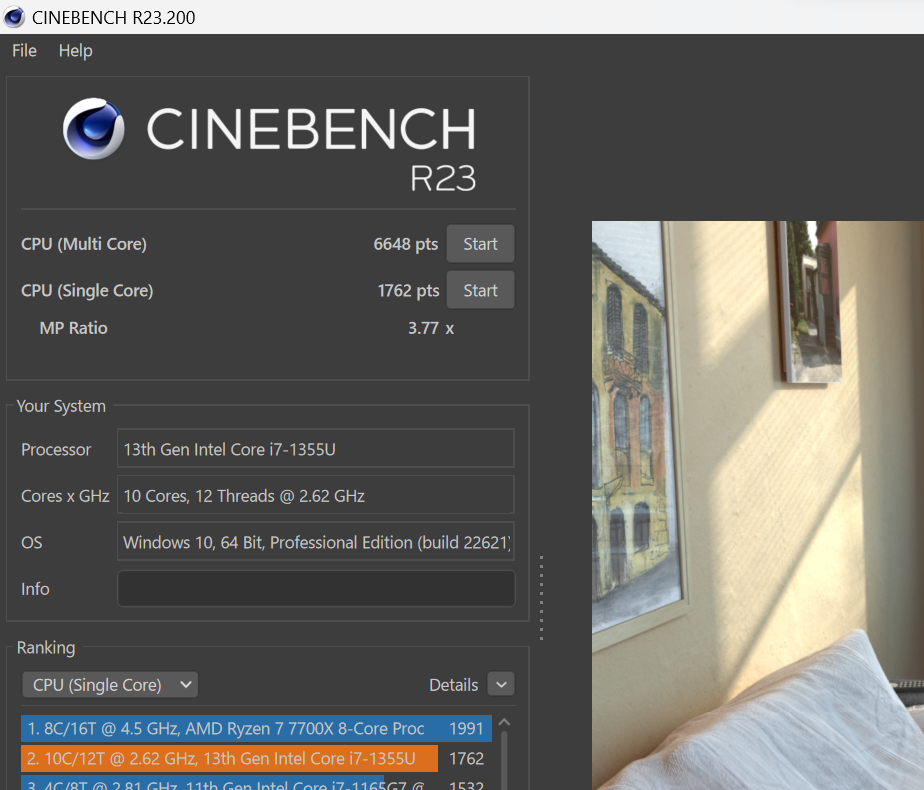Expand the Details arrow button
This screenshot has width=924, height=790.
501,685
